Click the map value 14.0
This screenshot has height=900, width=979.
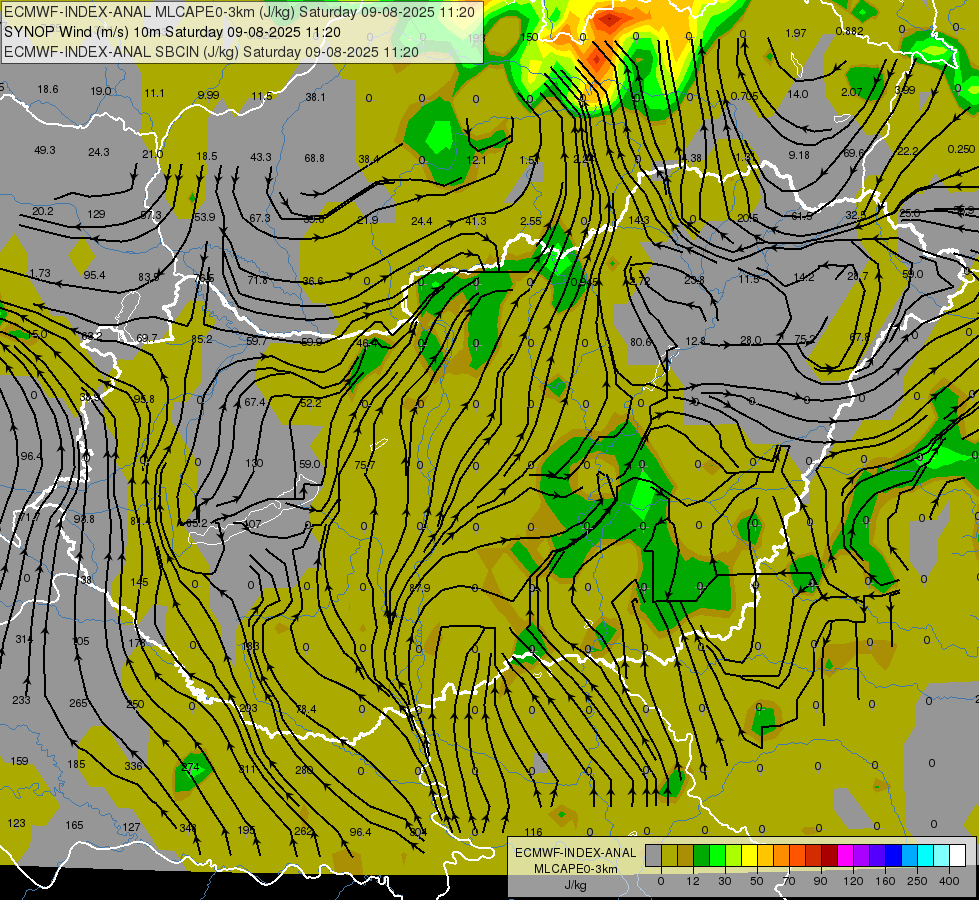798,94
